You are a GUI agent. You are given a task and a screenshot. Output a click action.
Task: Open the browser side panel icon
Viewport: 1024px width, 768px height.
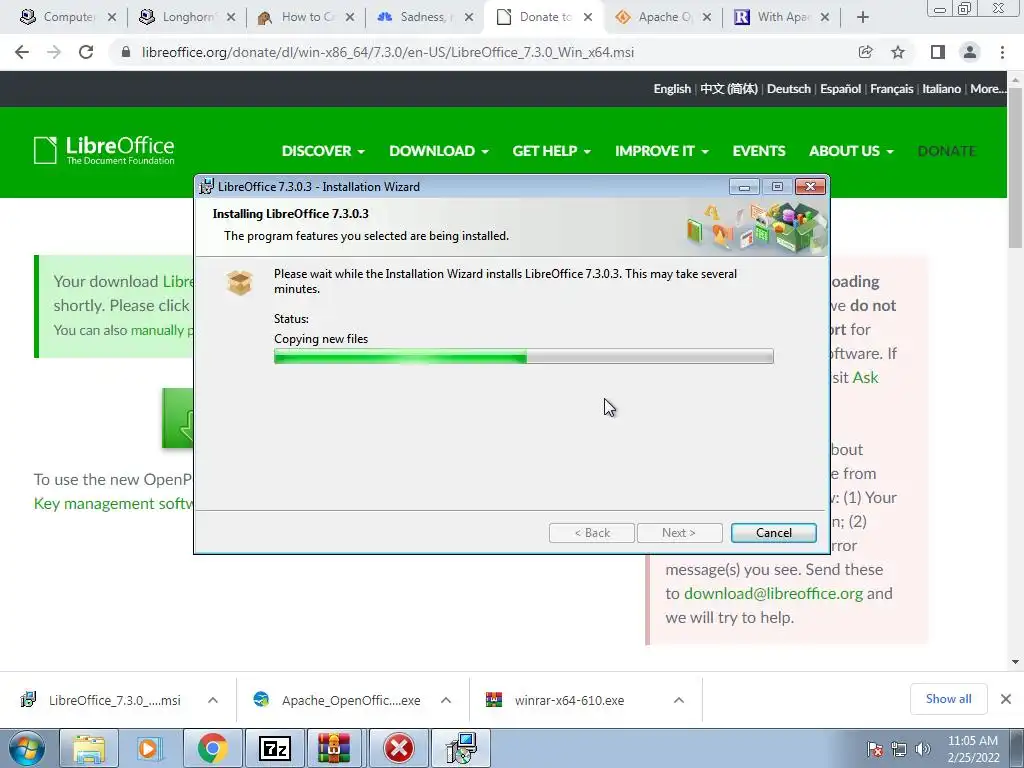coord(938,52)
